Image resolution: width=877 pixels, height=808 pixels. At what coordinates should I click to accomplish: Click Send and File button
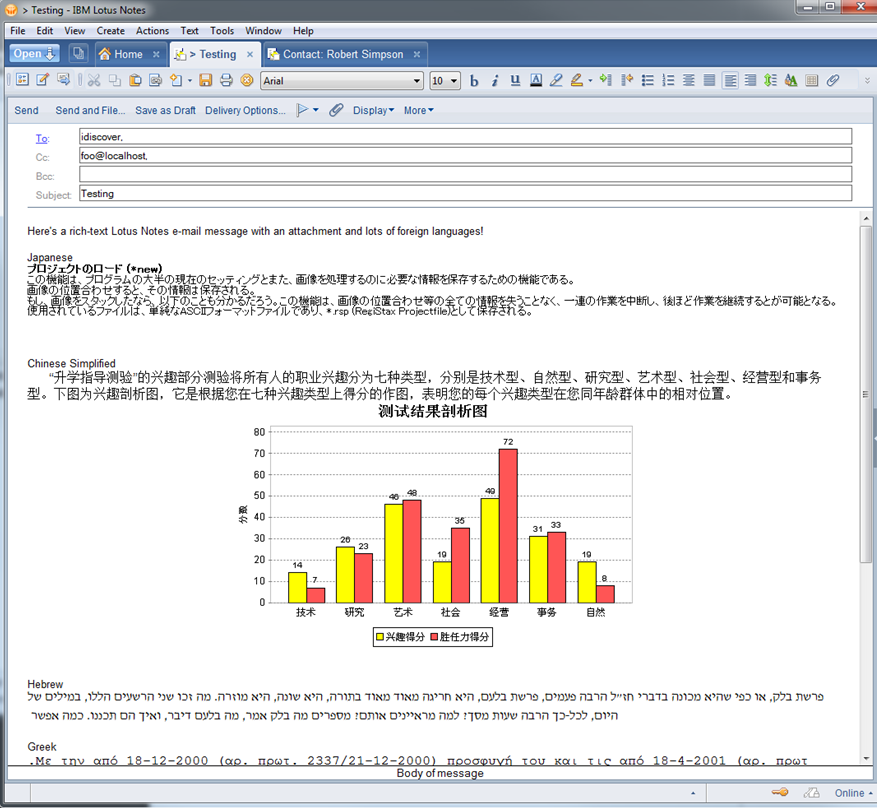click(90, 110)
